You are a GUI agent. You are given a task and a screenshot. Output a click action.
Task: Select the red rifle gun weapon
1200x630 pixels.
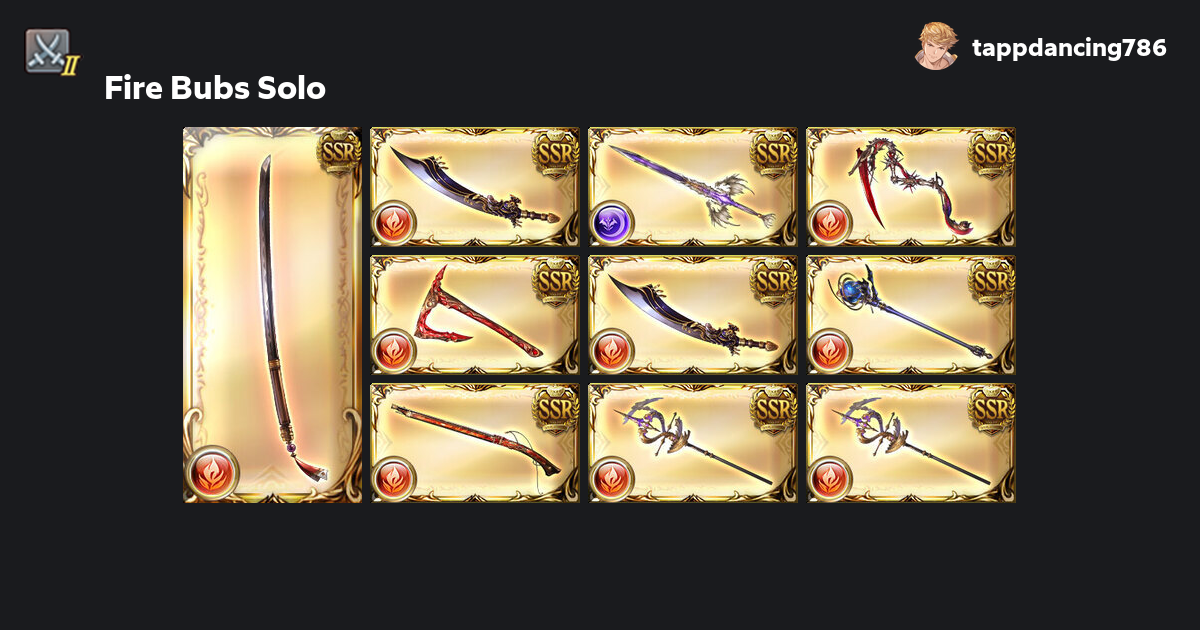(475, 443)
